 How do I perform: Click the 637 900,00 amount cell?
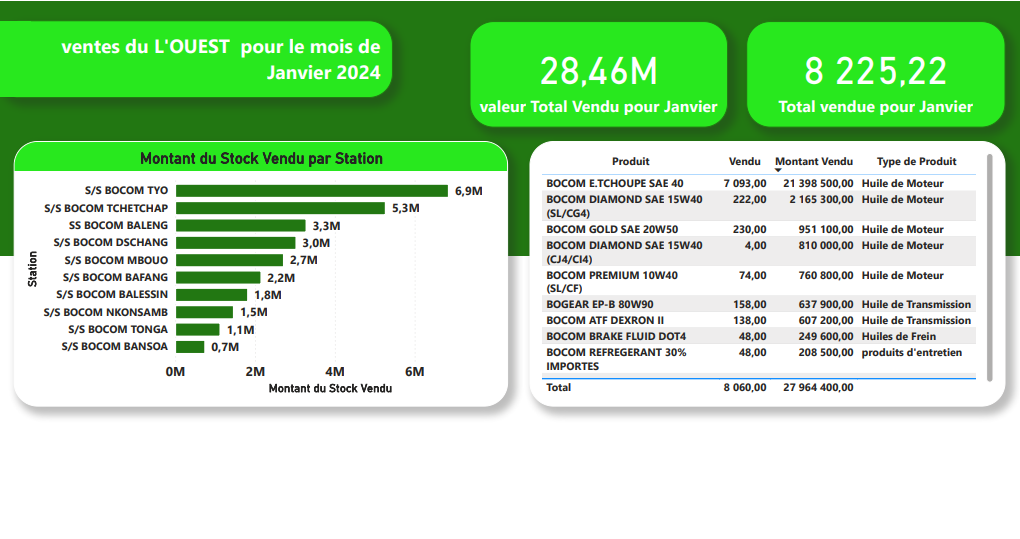[825, 304]
